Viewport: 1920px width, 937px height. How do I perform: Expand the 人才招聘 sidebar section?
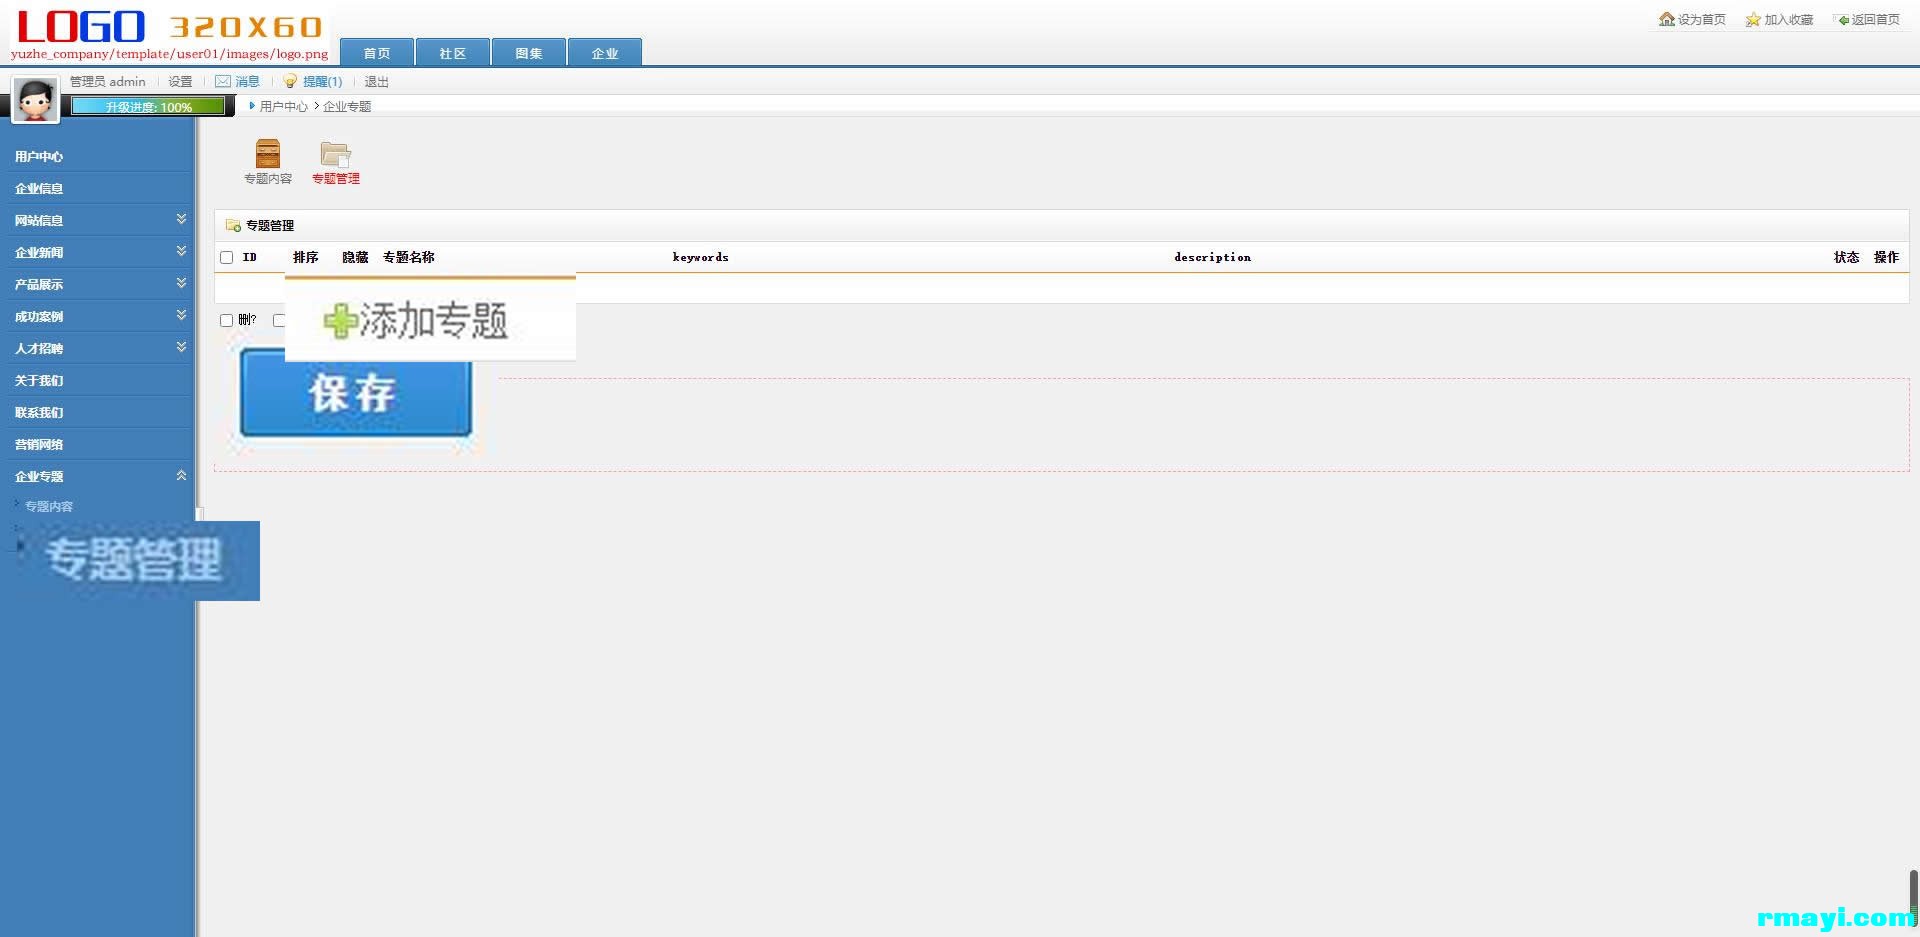pos(181,347)
